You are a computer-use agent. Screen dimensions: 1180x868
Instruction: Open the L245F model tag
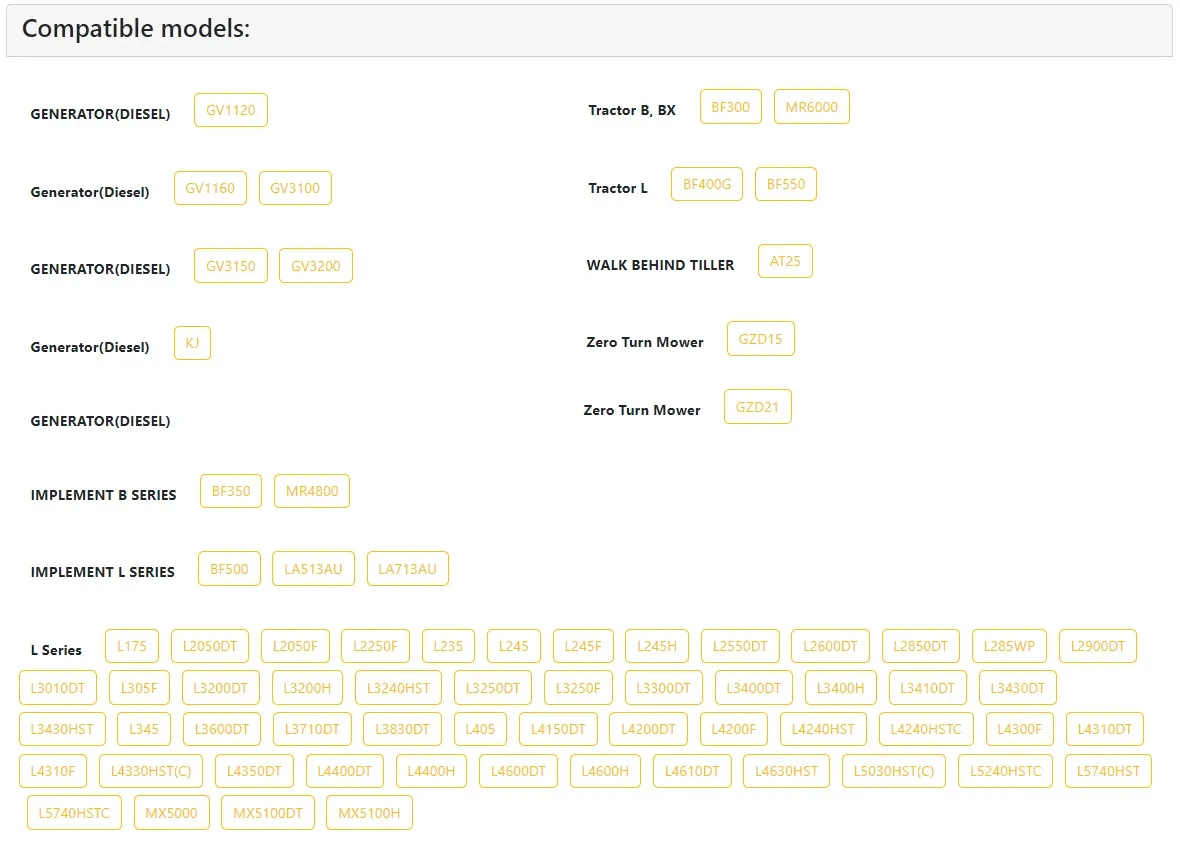point(582,646)
